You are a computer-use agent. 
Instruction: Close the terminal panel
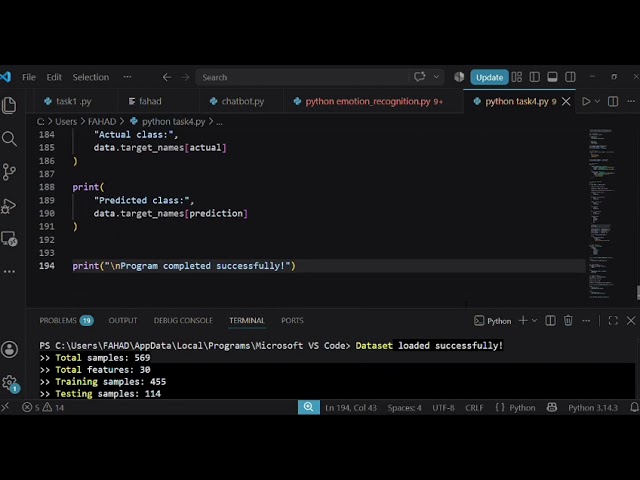coord(631,320)
